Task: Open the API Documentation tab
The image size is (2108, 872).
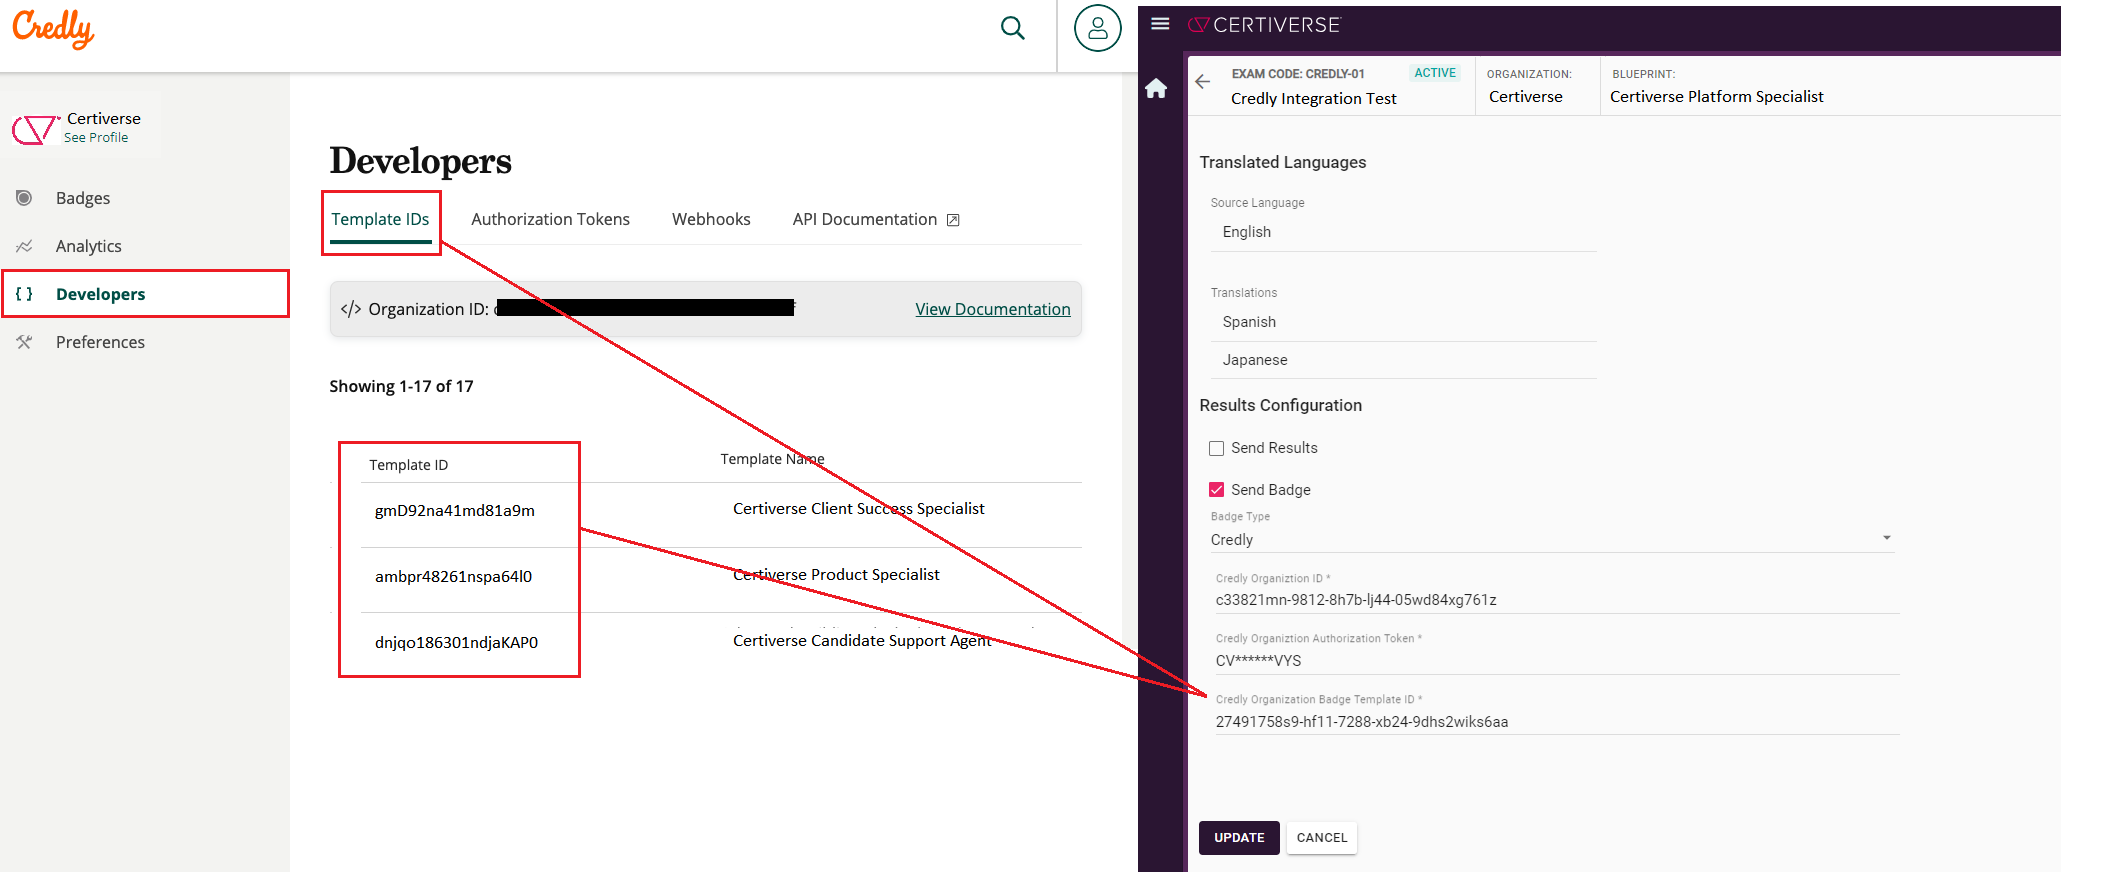Action: (x=875, y=219)
